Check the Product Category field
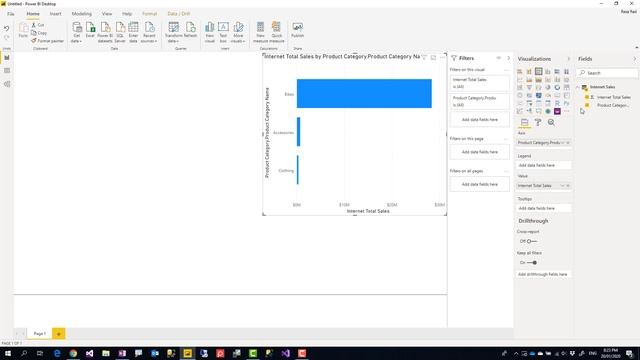Image resolution: width=640 pixels, height=360 pixels. [x=587, y=105]
